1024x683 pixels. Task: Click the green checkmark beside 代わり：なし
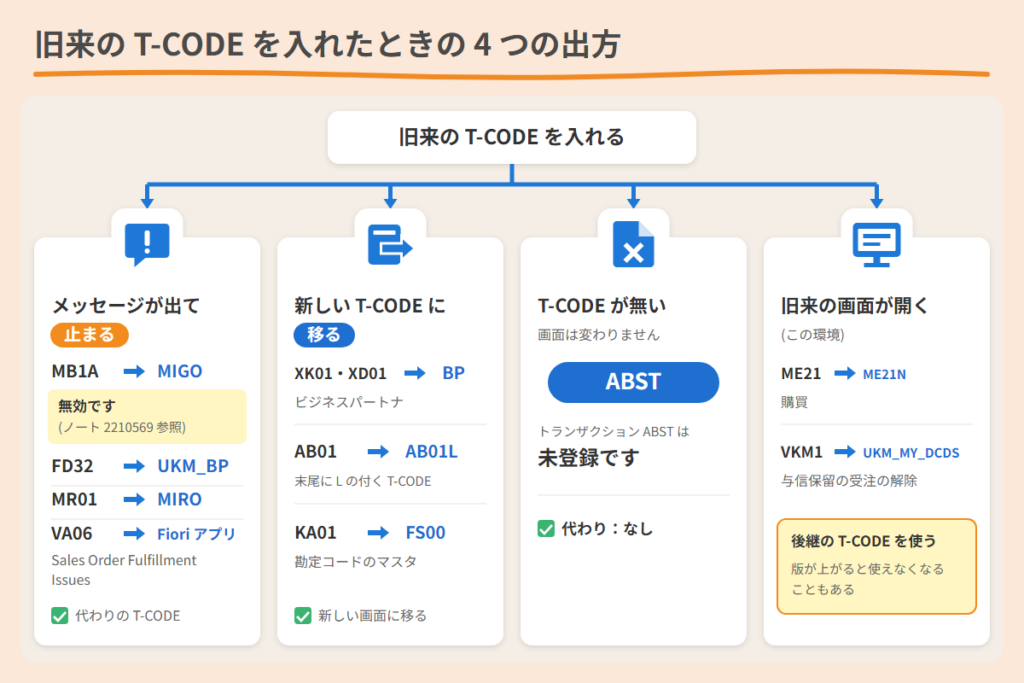pos(546,528)
